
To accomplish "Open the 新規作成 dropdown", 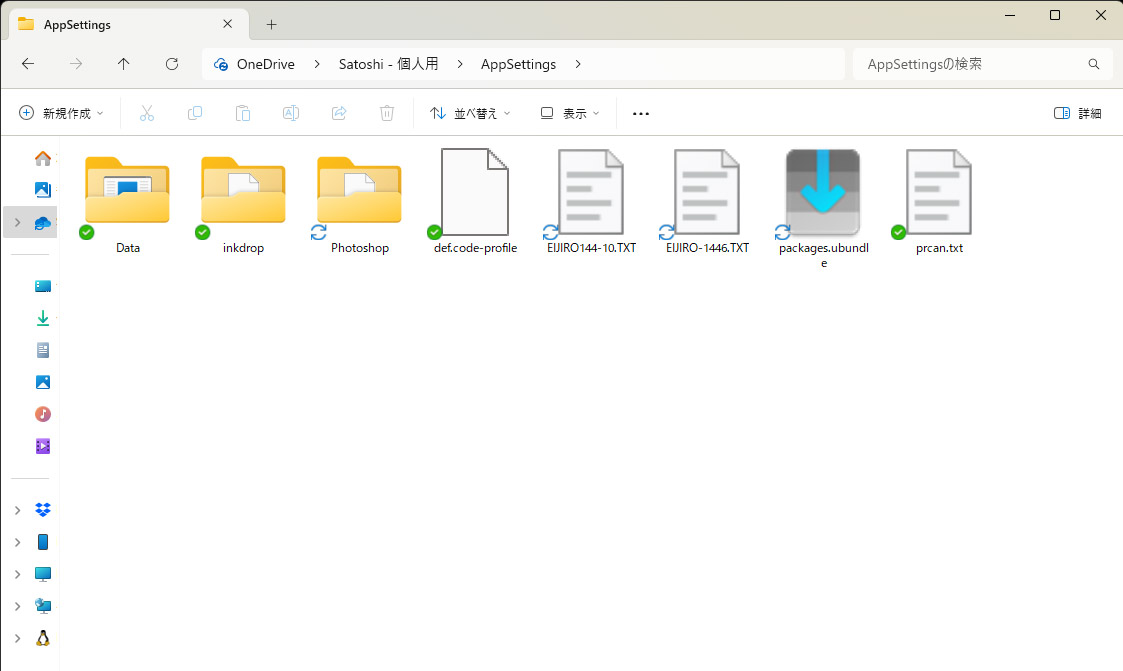I will point(62,113).
